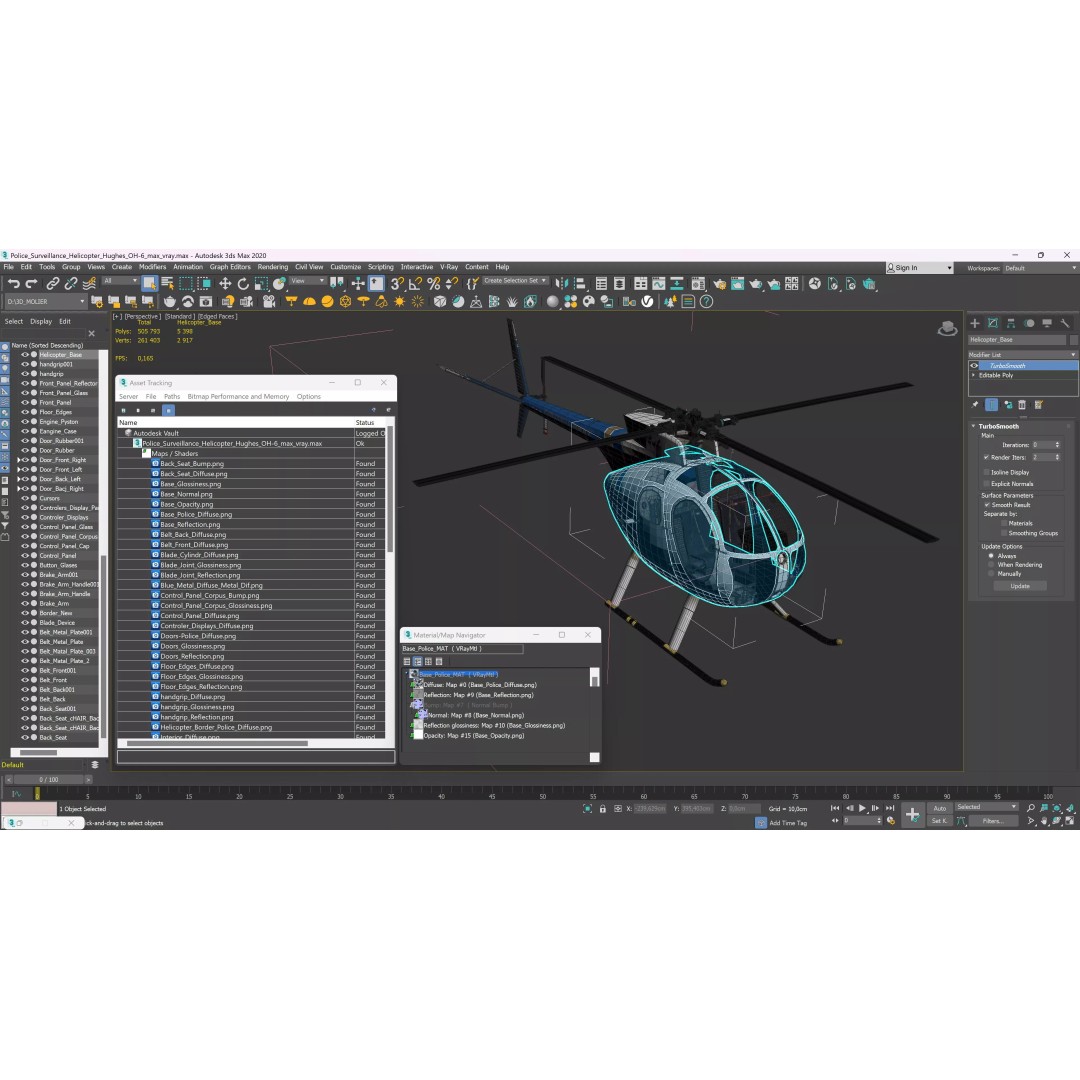
Task: Open the Utilities wrench tab
Action: [x=1065, y=323]
